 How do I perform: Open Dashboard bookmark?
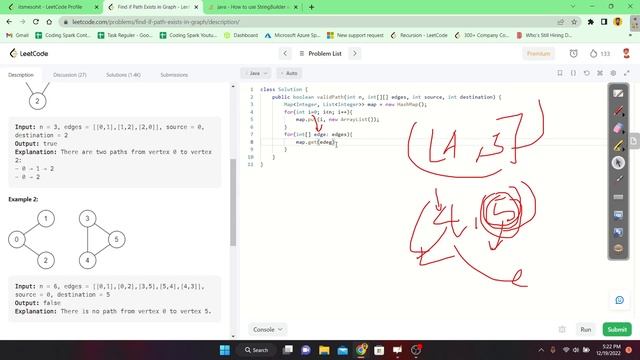tap(241, 36)
